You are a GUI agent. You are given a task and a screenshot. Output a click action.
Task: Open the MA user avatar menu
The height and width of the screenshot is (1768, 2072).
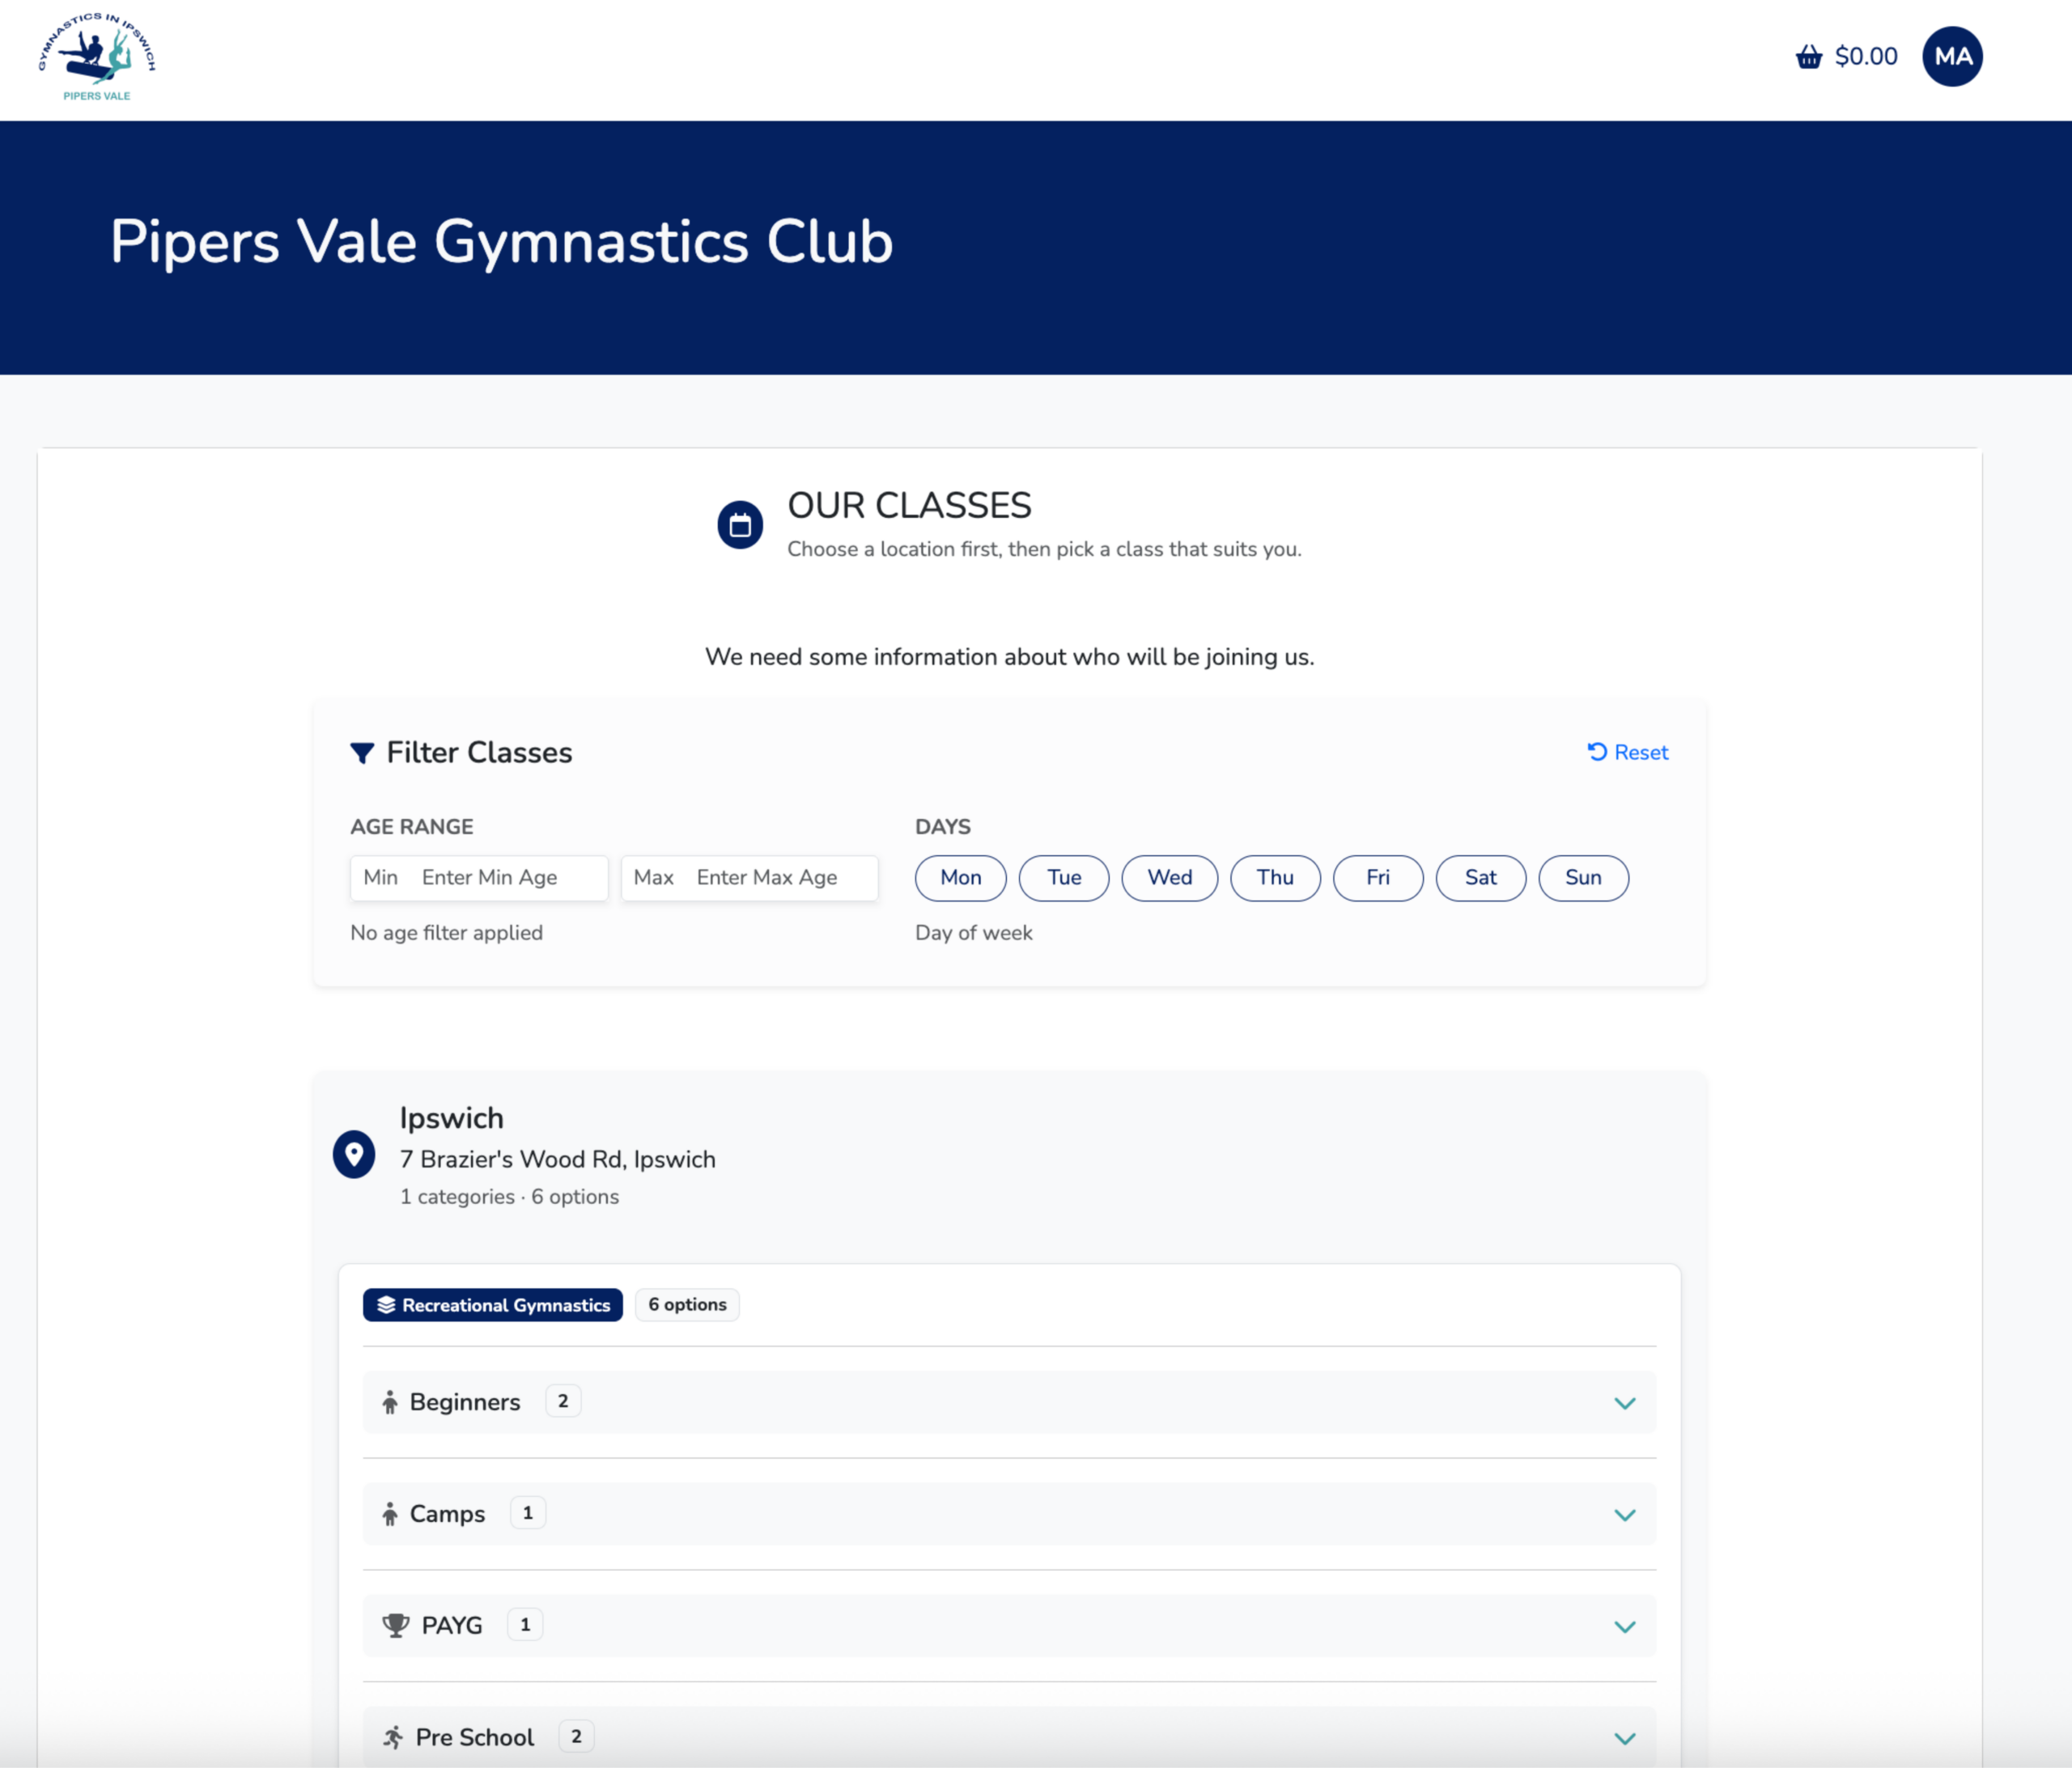tap(1951, 57)
